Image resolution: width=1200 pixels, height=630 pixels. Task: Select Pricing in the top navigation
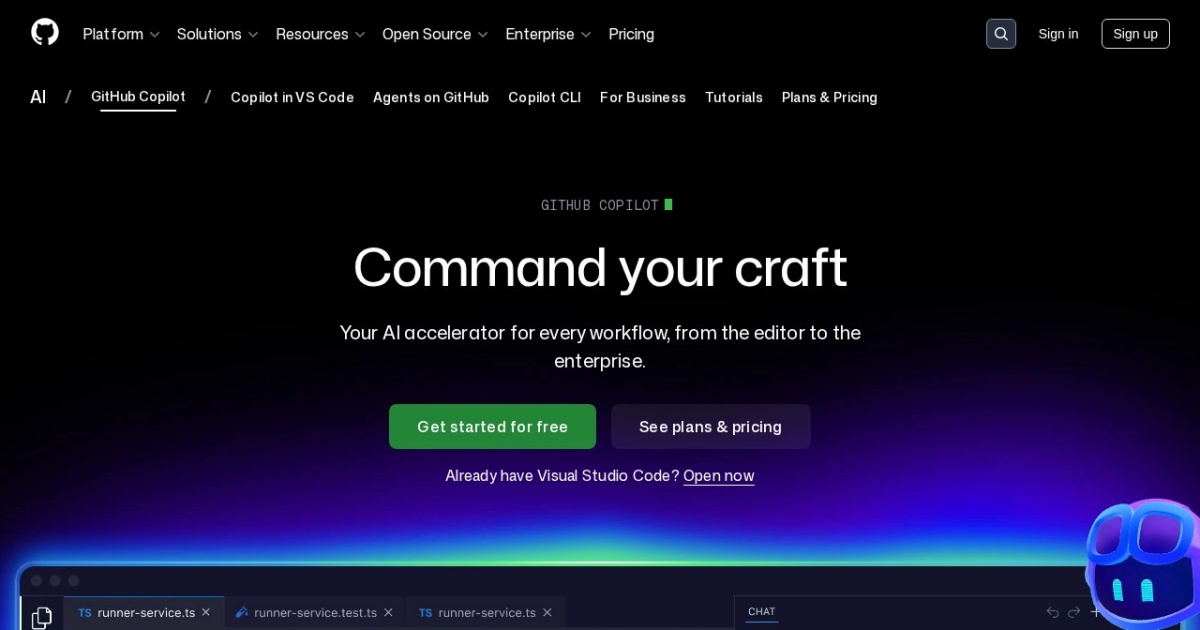point(631,34)
